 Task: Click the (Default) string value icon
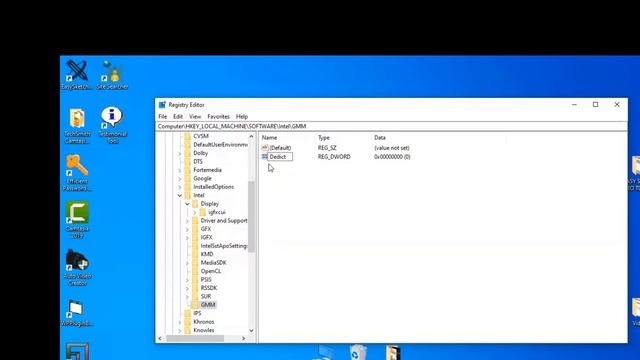[x=265, y=148]
